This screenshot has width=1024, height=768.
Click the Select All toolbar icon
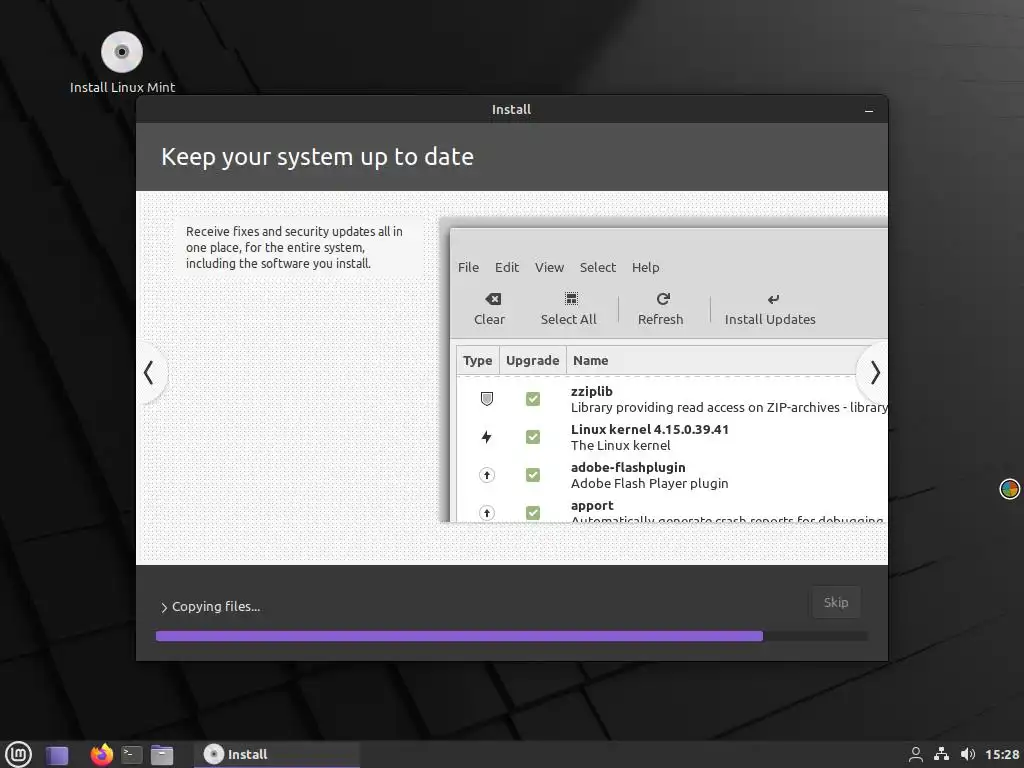tap(571, 299)
